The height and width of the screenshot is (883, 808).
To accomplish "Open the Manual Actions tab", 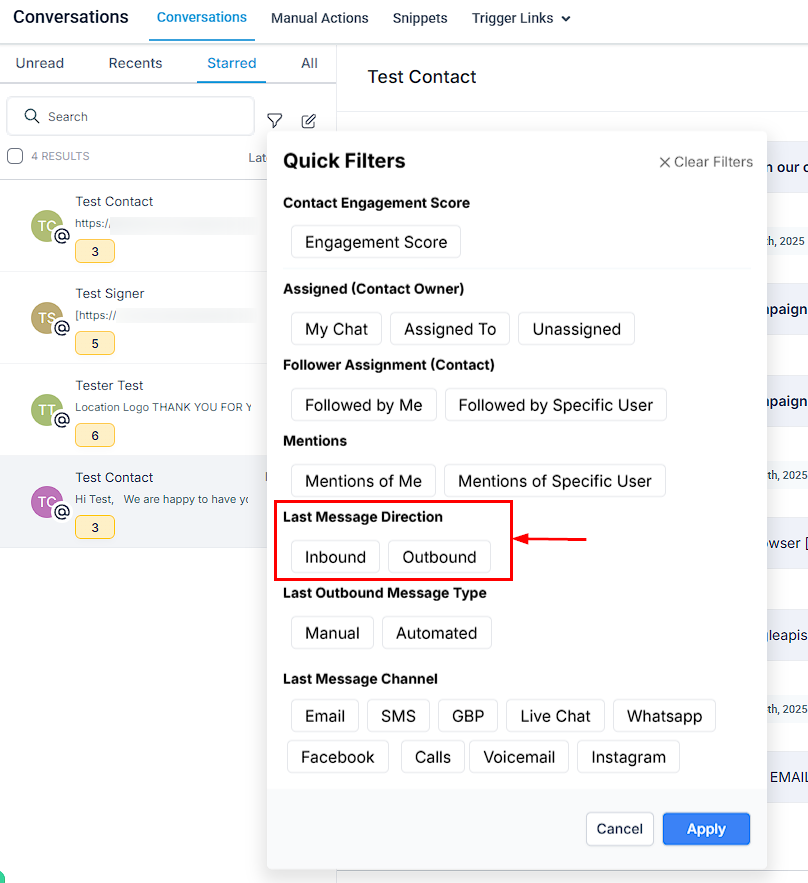I will click(319, 19).
